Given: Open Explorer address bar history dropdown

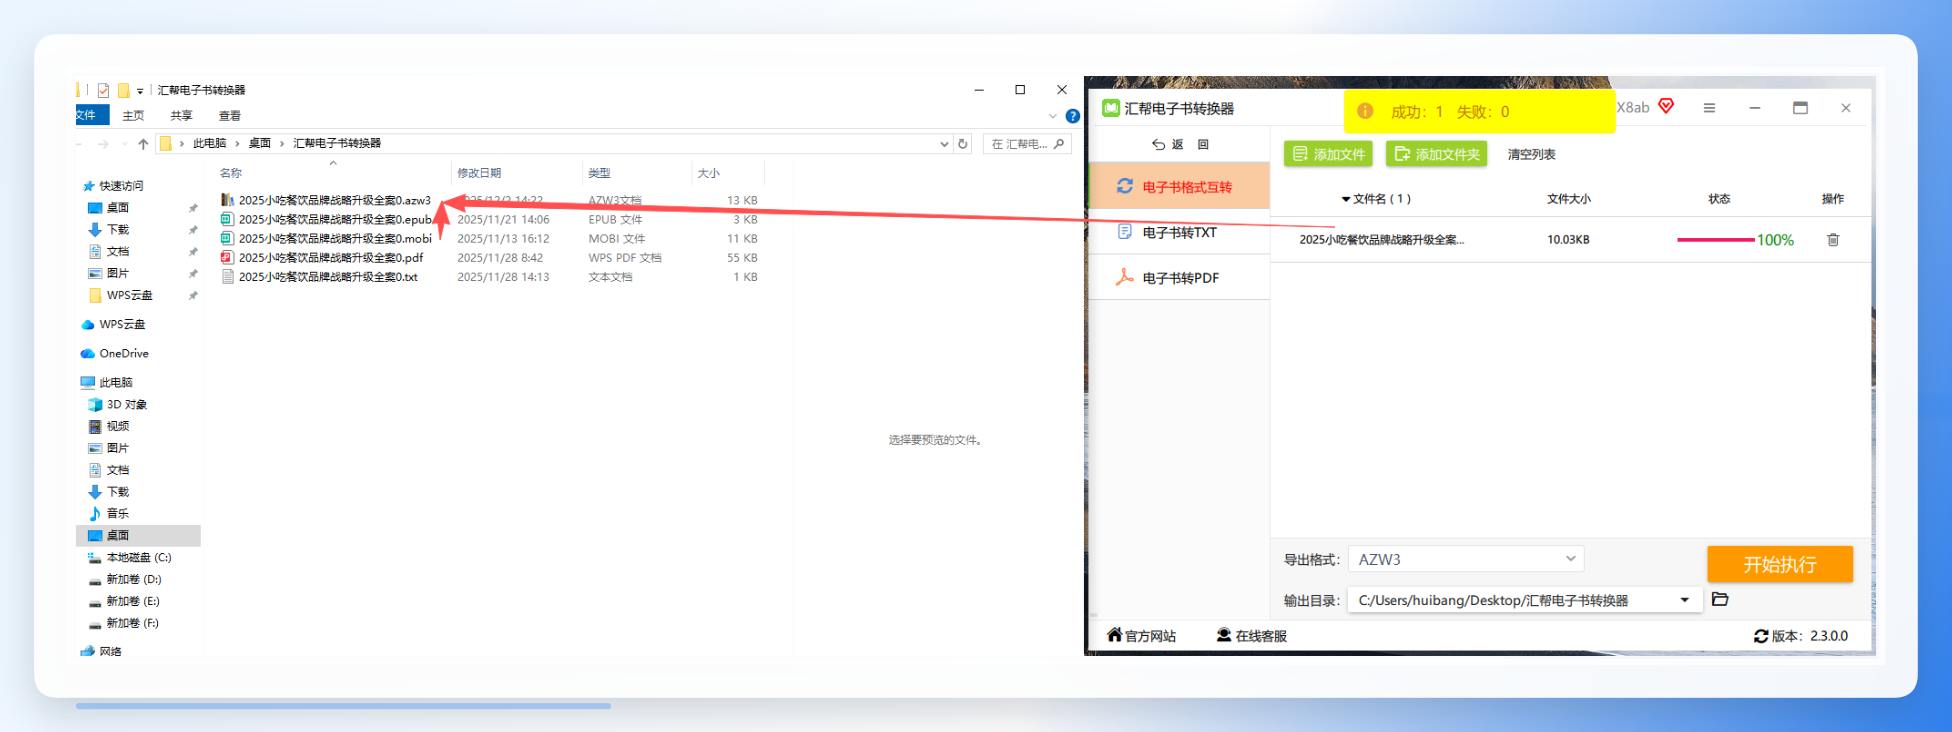Looking at the screenshot, I should point(944,144).
